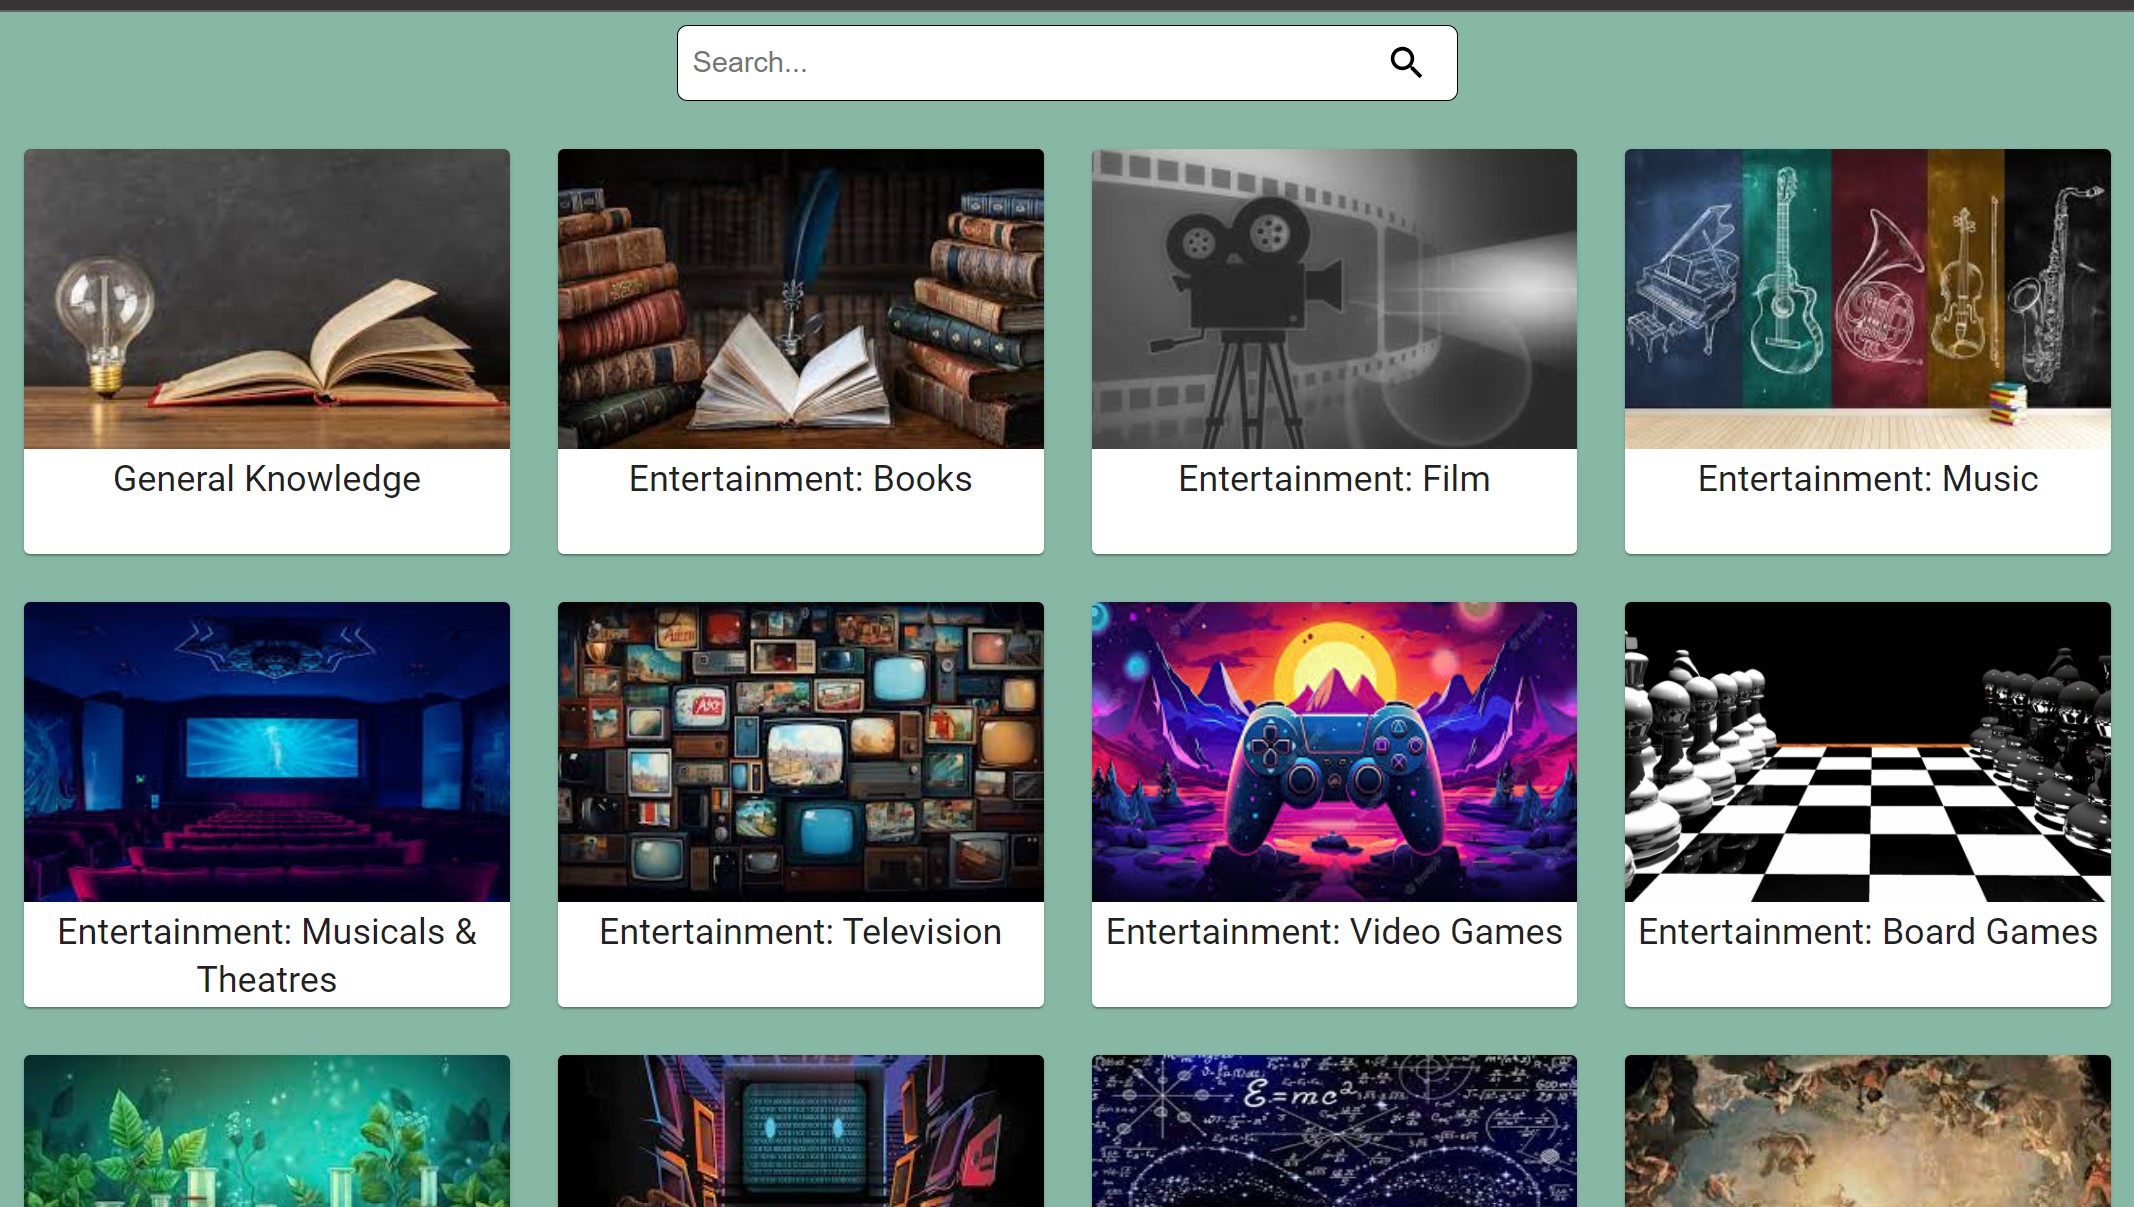The image size is (2134, 1207).
Task: Click Entertainment: Musicals & Theatres title
Action: pos(267,955)
